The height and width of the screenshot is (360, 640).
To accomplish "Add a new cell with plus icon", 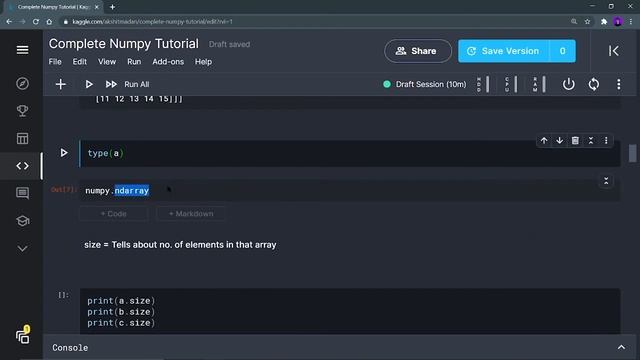I will pos(60,84).
